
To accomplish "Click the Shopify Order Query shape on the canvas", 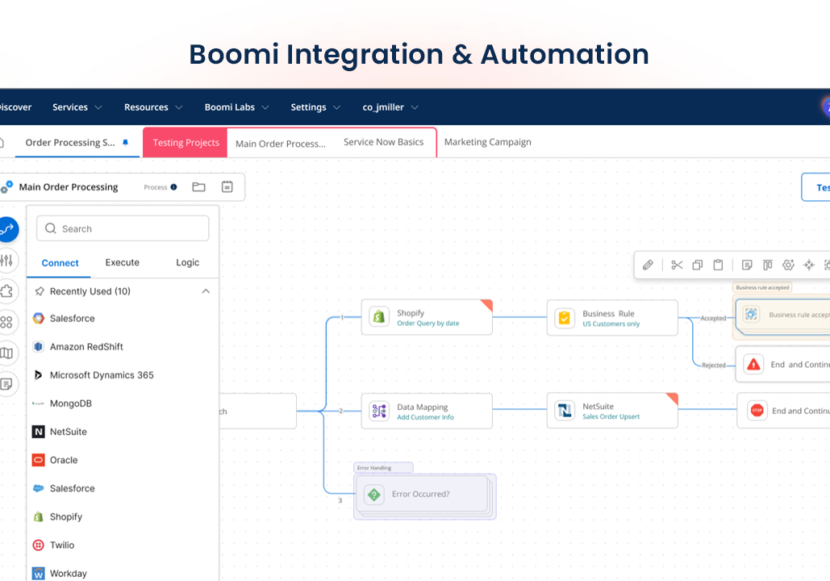I will [426, 316].
